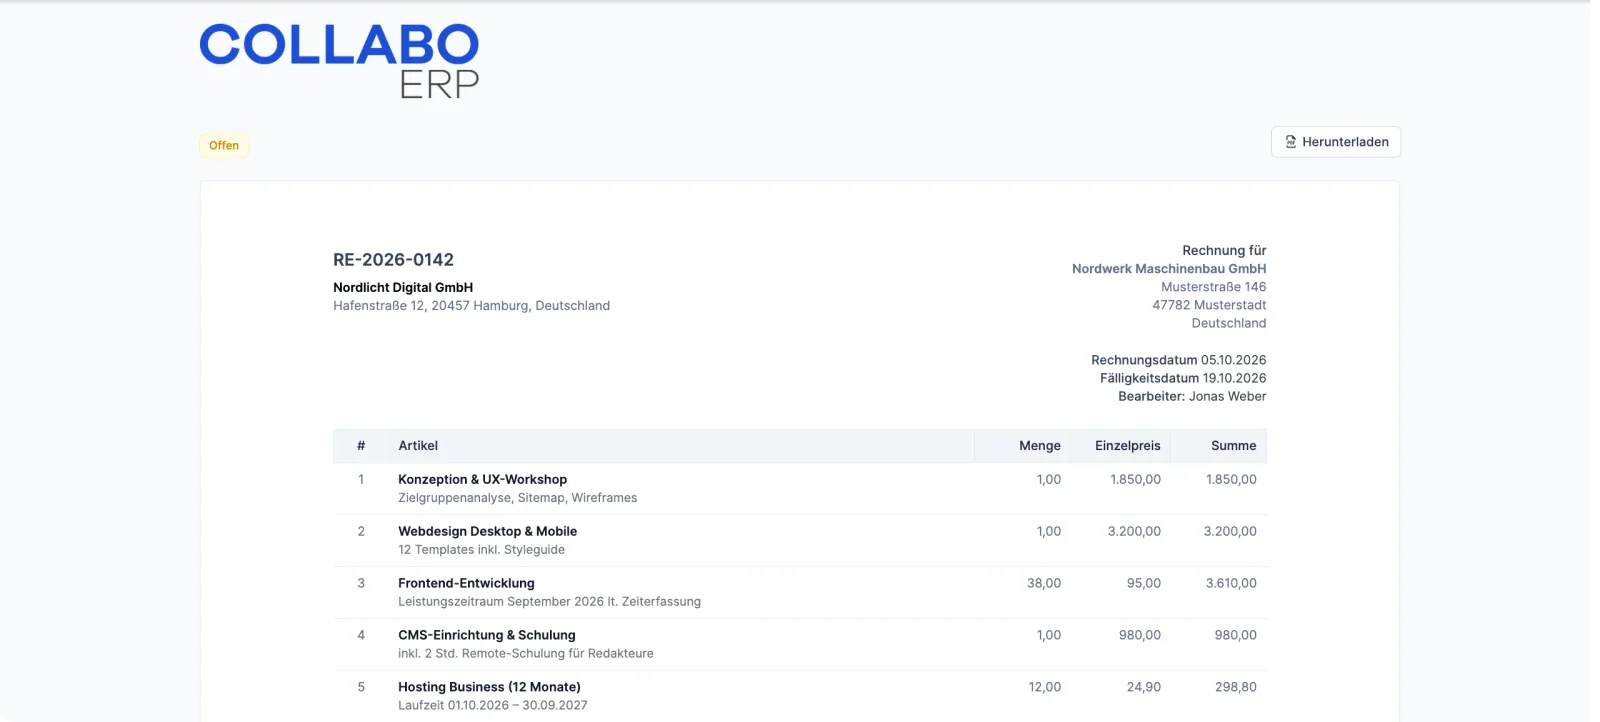1600x722 pixels.
Task: Click the PDF file icon in Herunterladen
Action: 1291,142
